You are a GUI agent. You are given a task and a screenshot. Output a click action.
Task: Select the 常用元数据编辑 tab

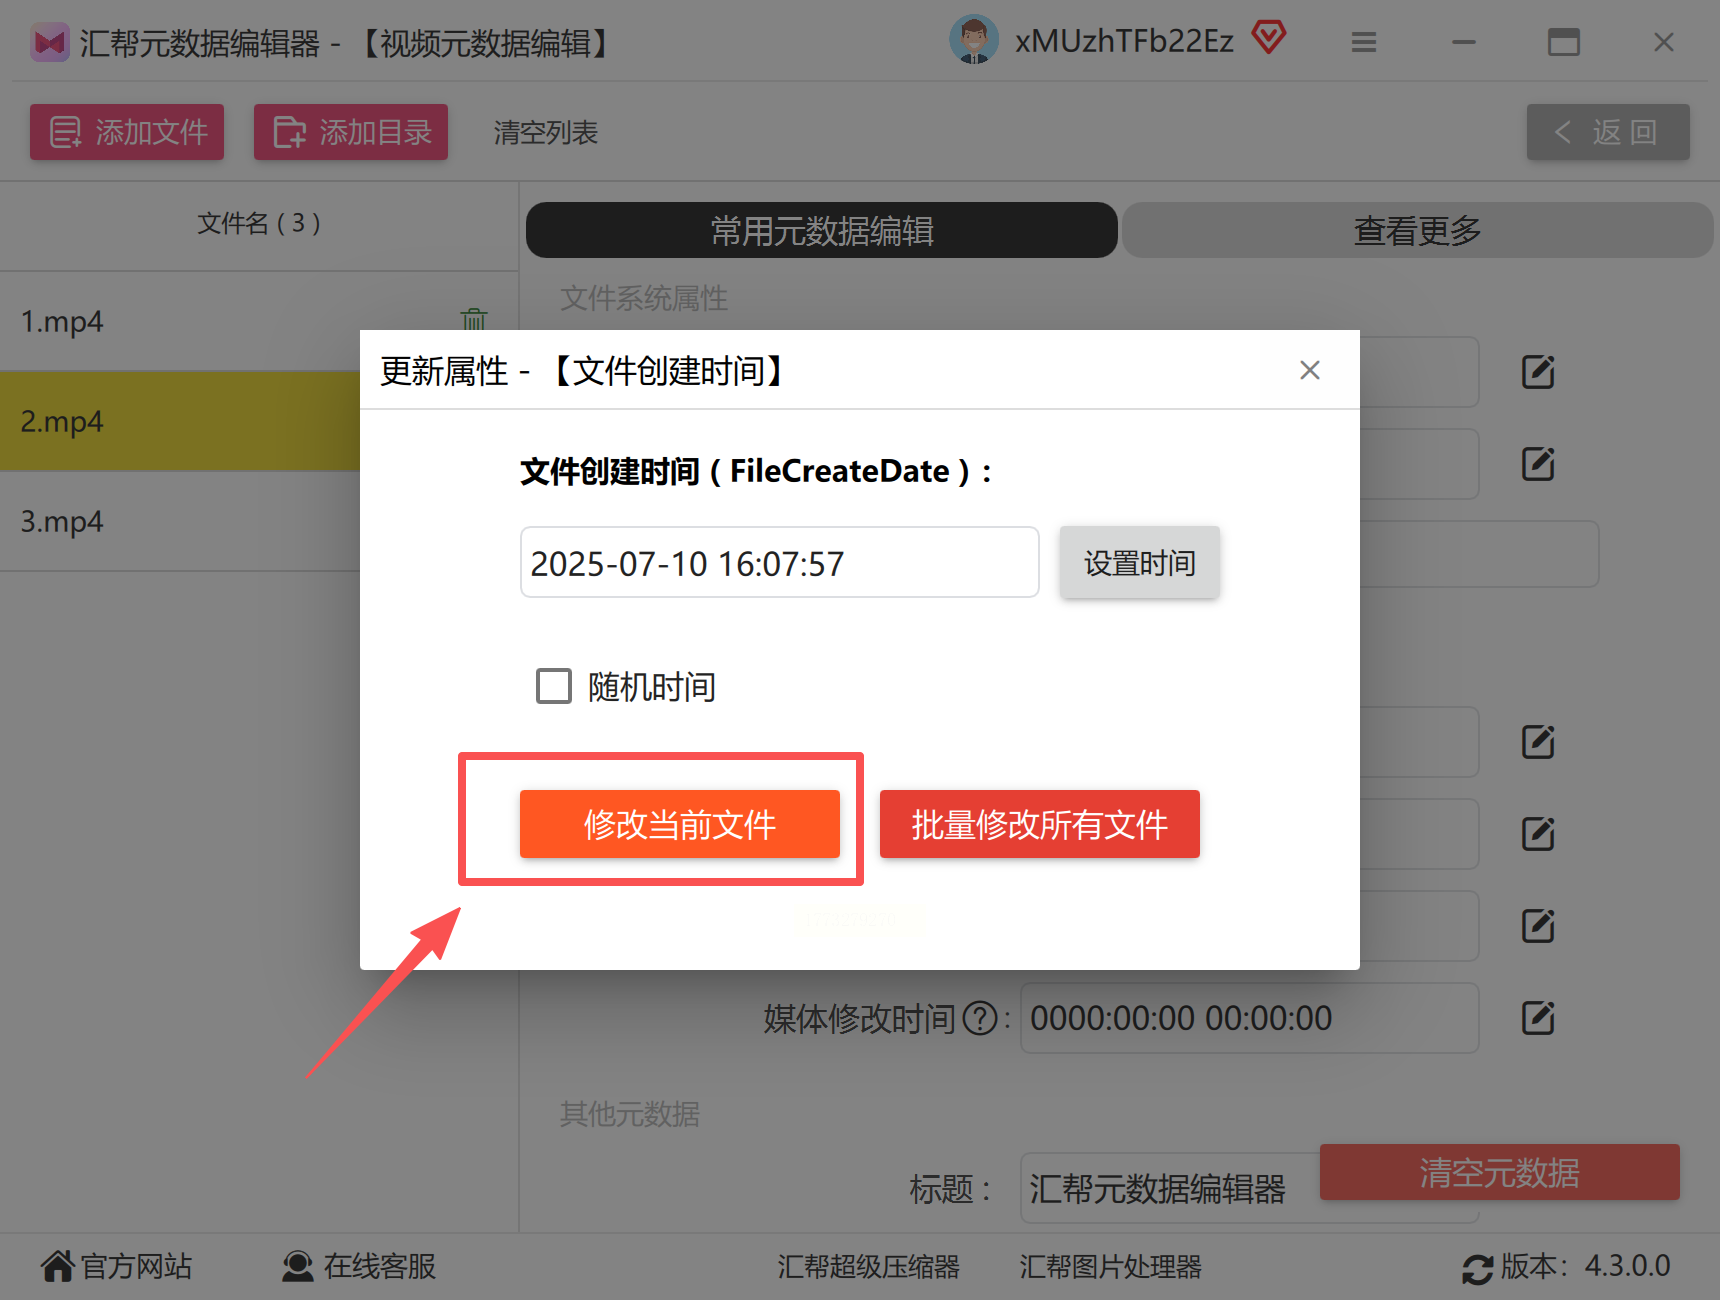[x=822, y=230]
